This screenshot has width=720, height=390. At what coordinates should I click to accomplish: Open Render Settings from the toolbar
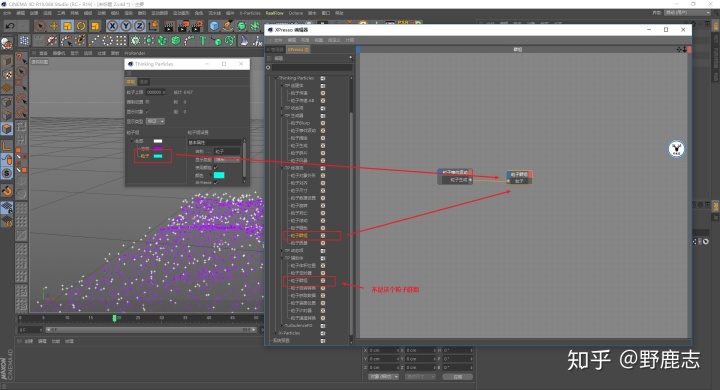[197, 26]
